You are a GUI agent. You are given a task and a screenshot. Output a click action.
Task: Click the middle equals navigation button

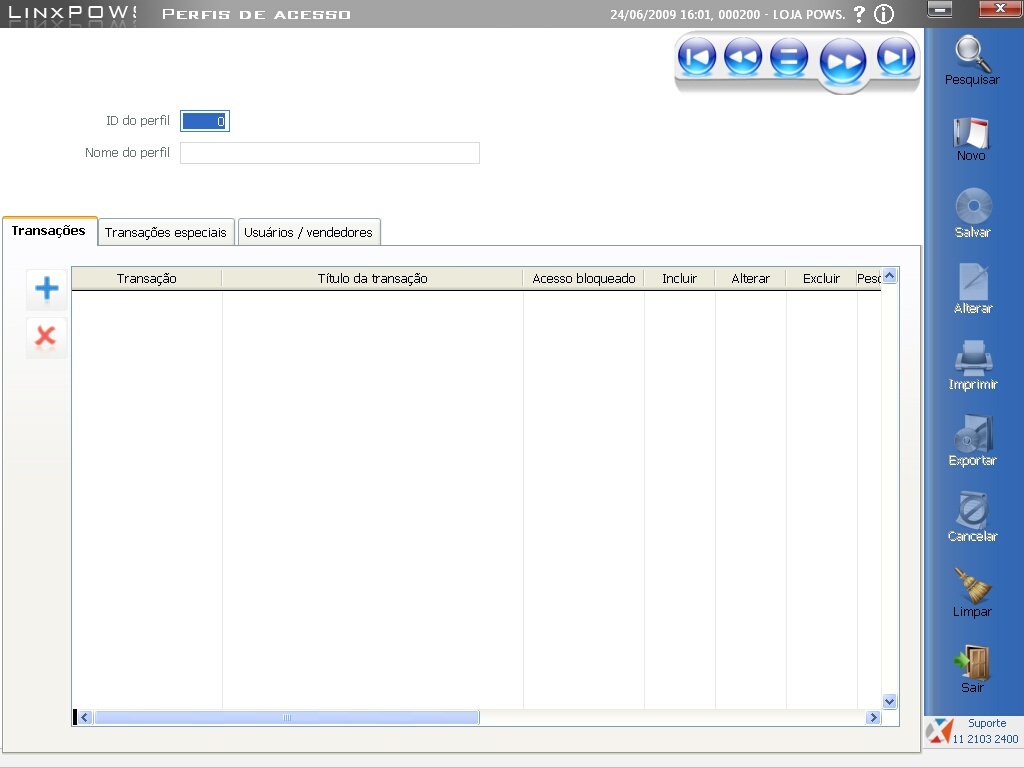click(789, 57)
